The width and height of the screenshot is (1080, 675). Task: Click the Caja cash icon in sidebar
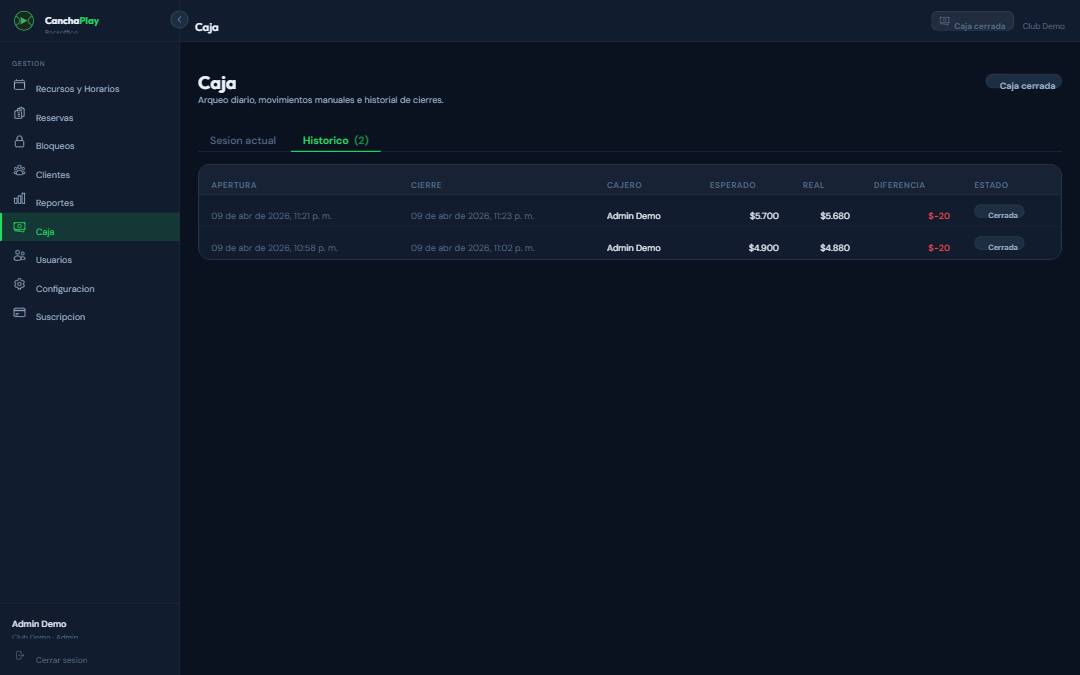pos(19,227)
